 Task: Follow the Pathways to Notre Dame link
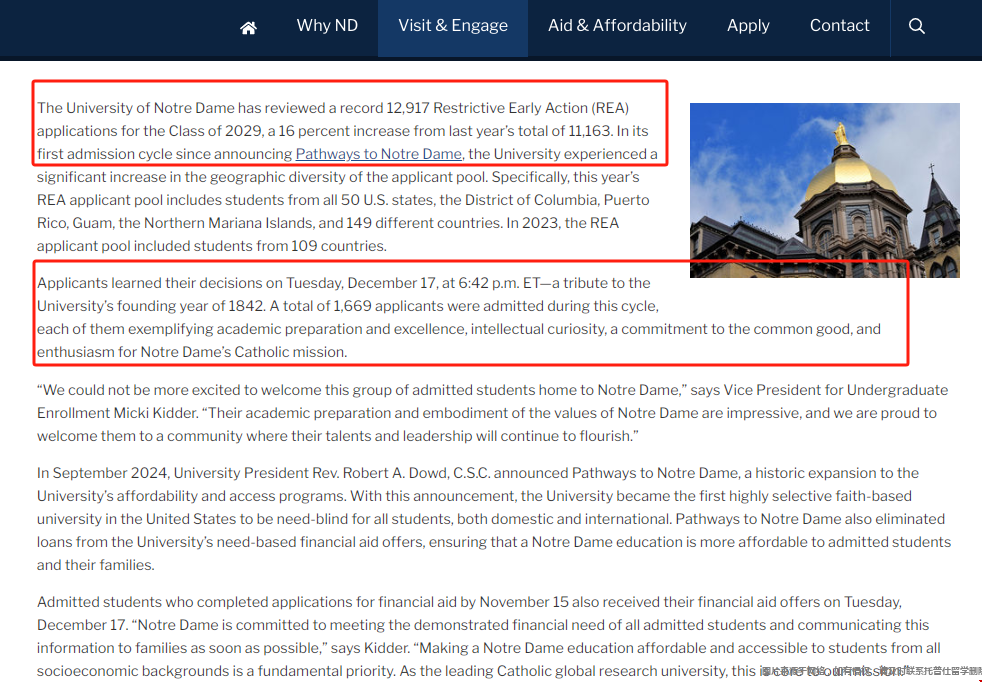point(378,154)
